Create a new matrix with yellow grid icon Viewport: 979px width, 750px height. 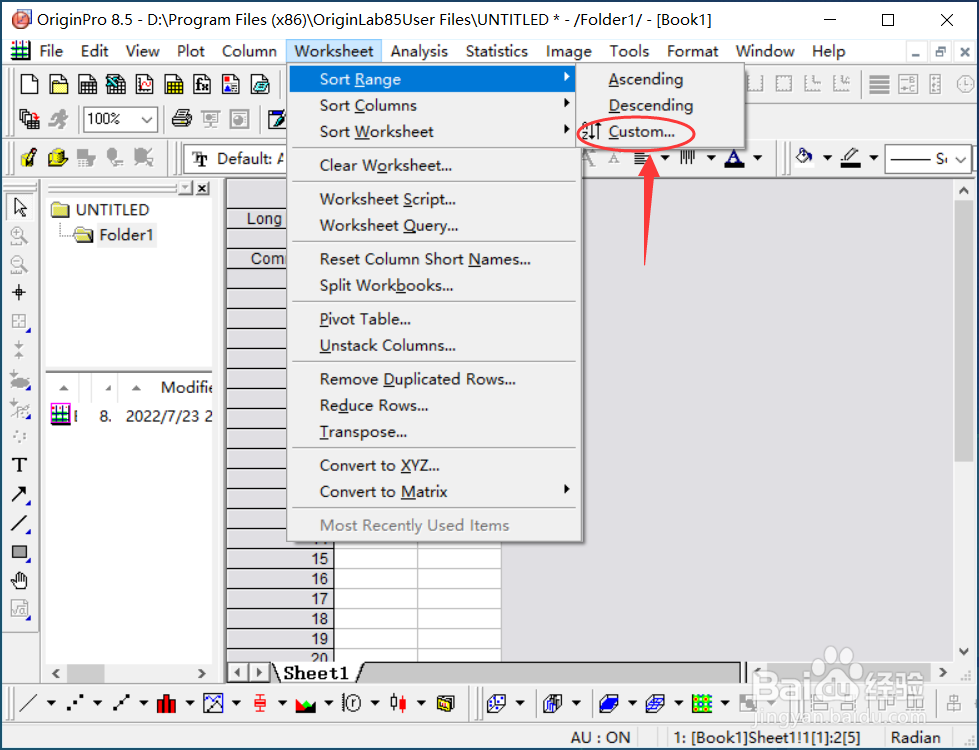click(174, 84)
